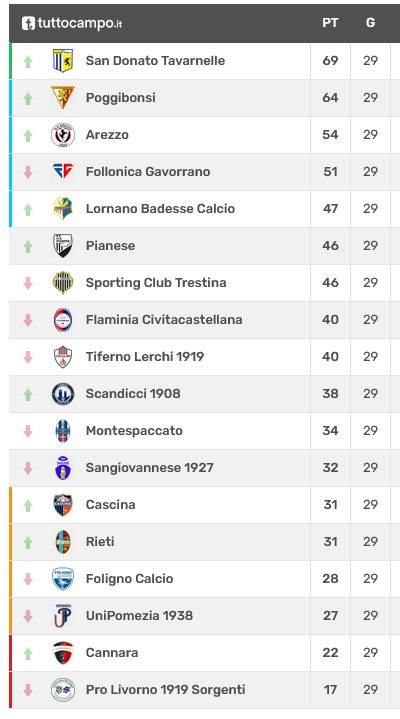Select the Lornano Badesse Calcio team name

click(161, 209)
